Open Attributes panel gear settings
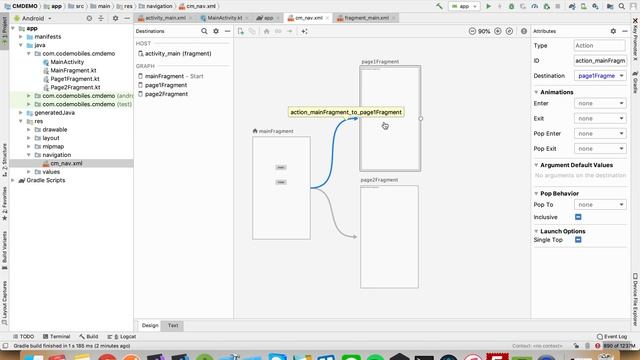 [613, 31]
